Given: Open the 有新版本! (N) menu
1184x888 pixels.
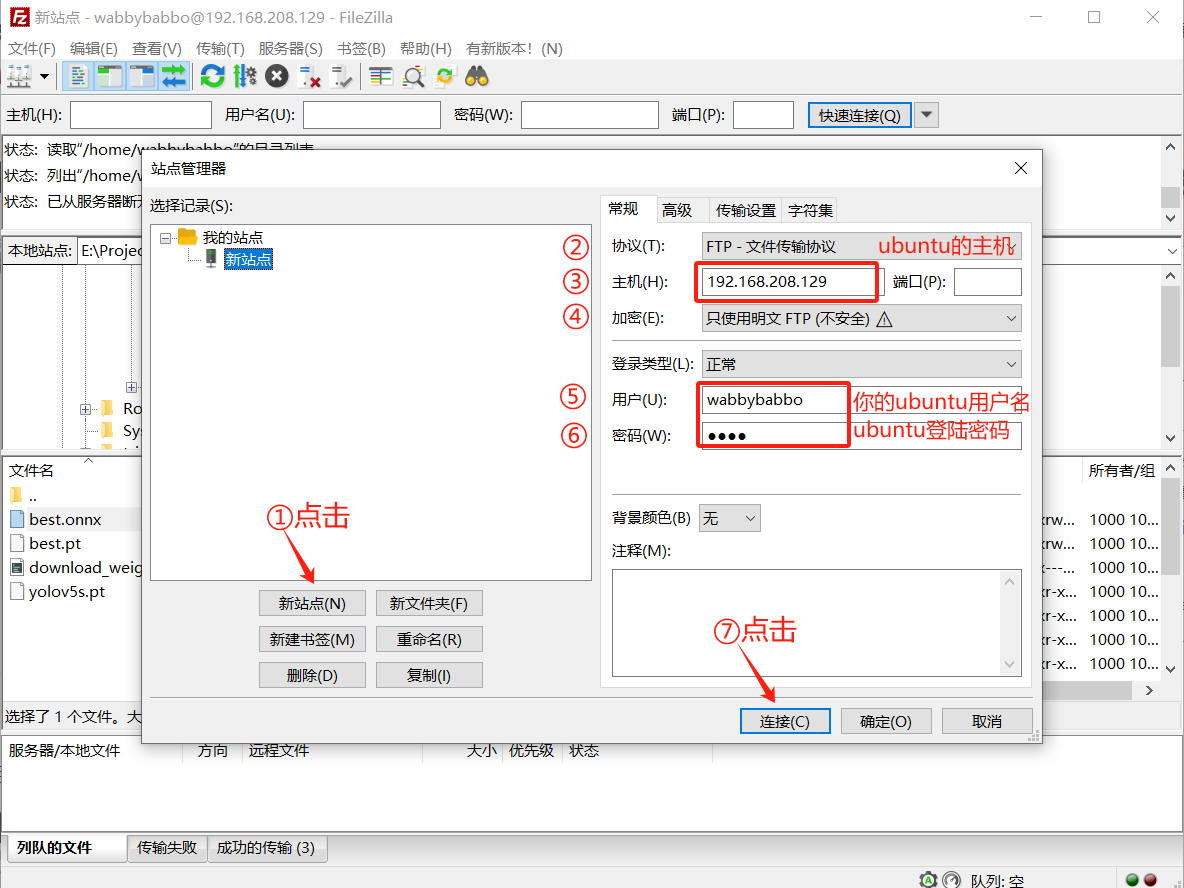Looking at the screenshot, I should (513, 48).
